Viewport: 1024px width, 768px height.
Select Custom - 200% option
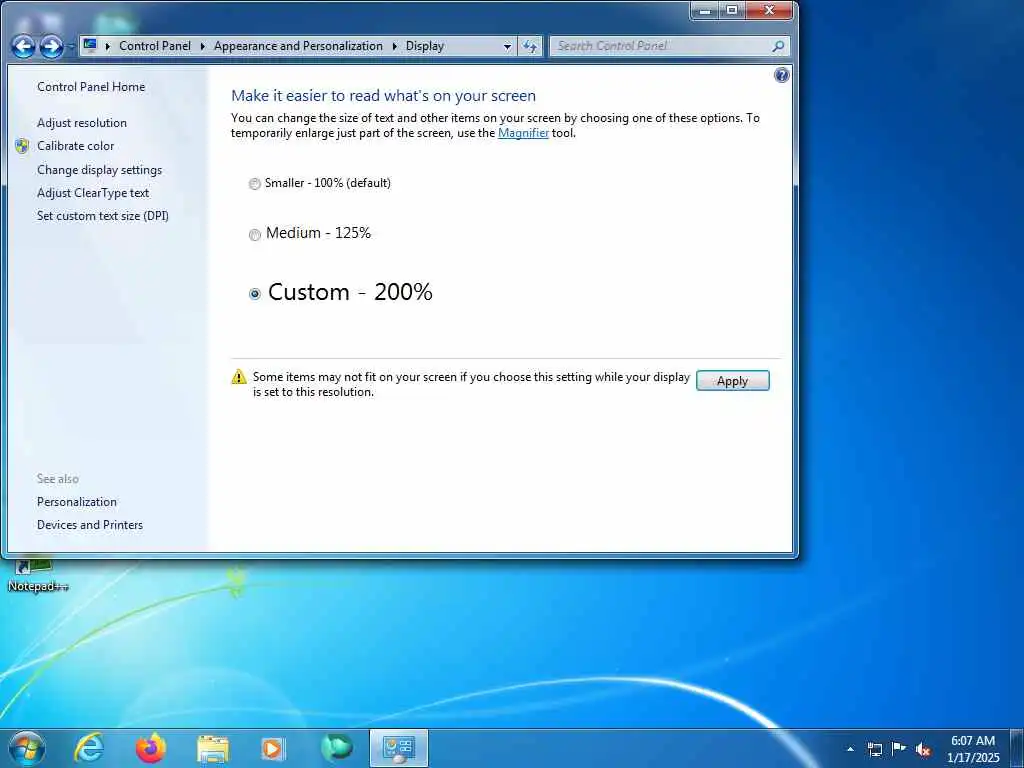click(341, 293)
